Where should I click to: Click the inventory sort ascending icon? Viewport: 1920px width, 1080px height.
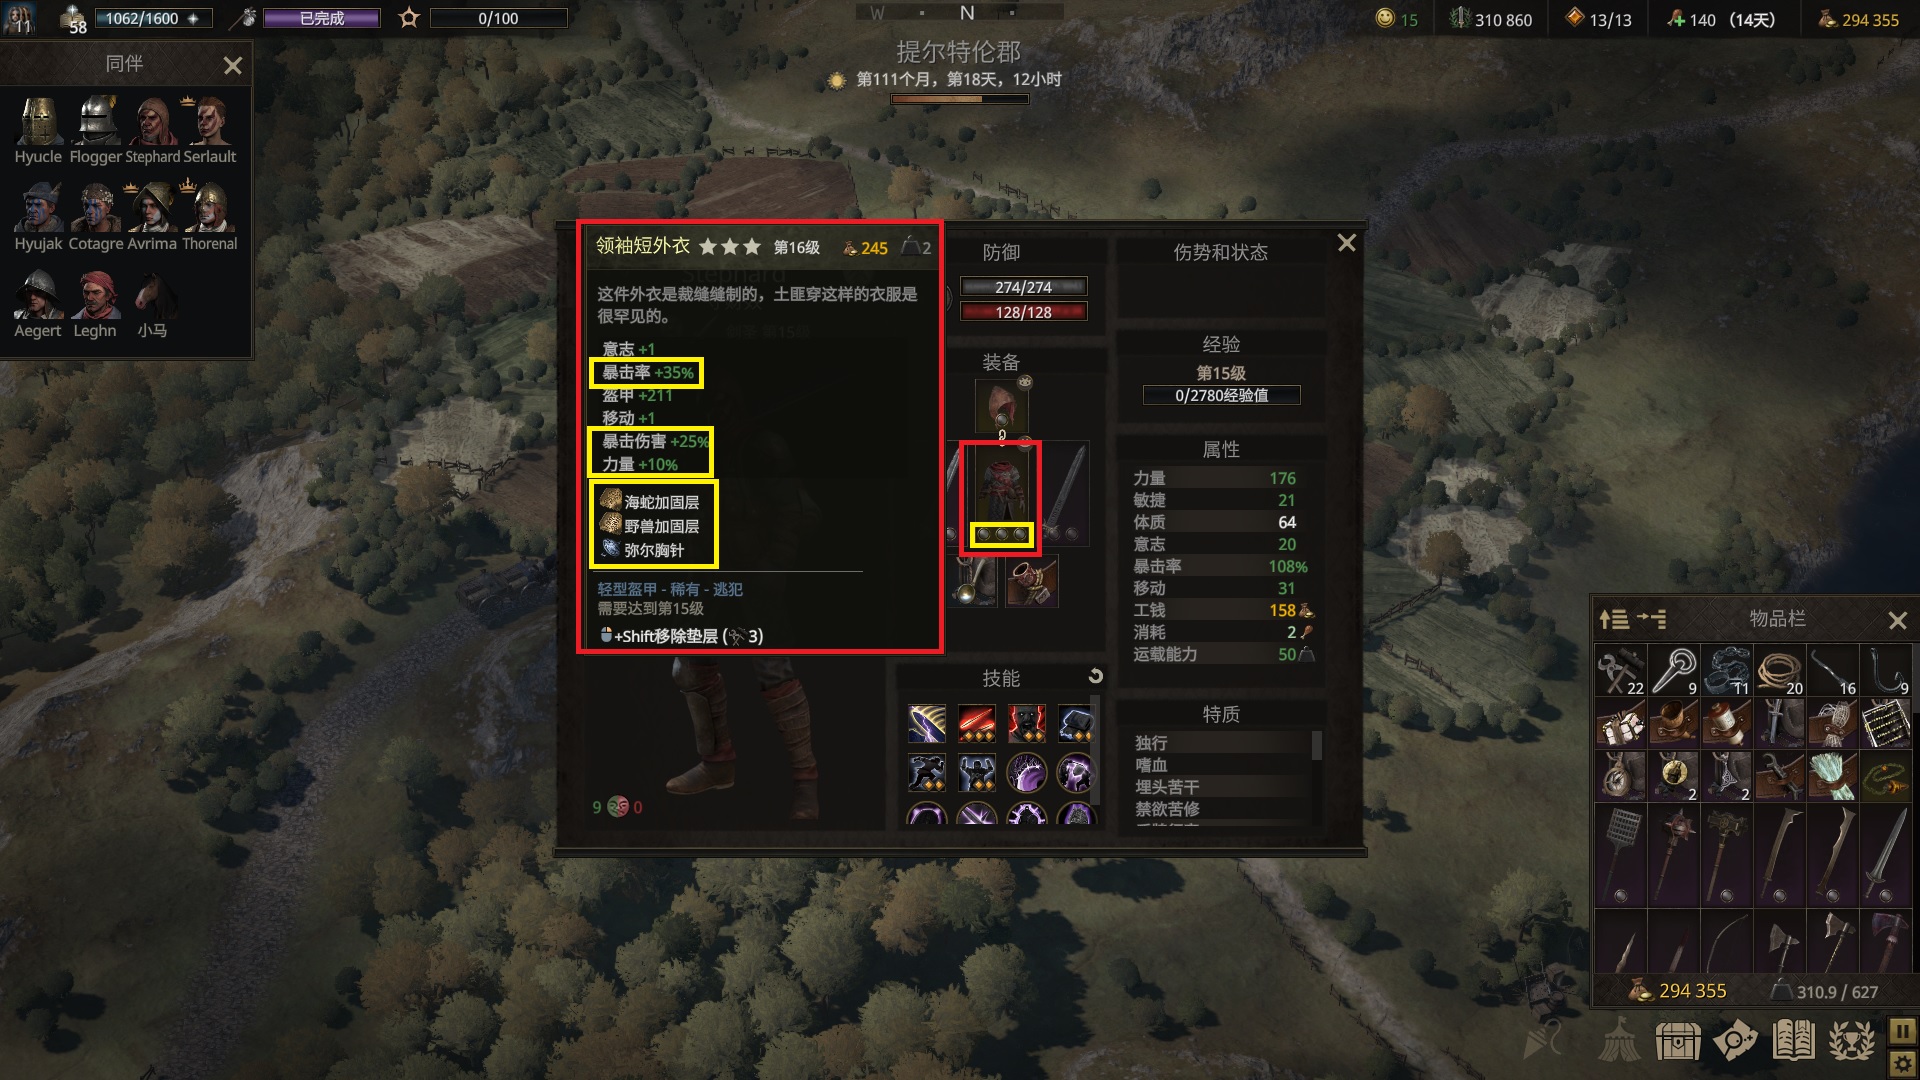pyautogui.click(x=1614, y=620)
